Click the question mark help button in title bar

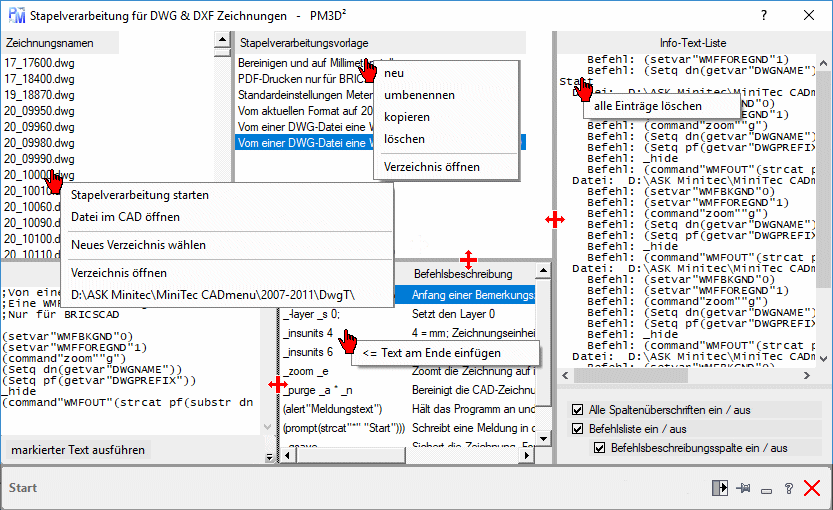pyautogui.click(x=764, y=15)
